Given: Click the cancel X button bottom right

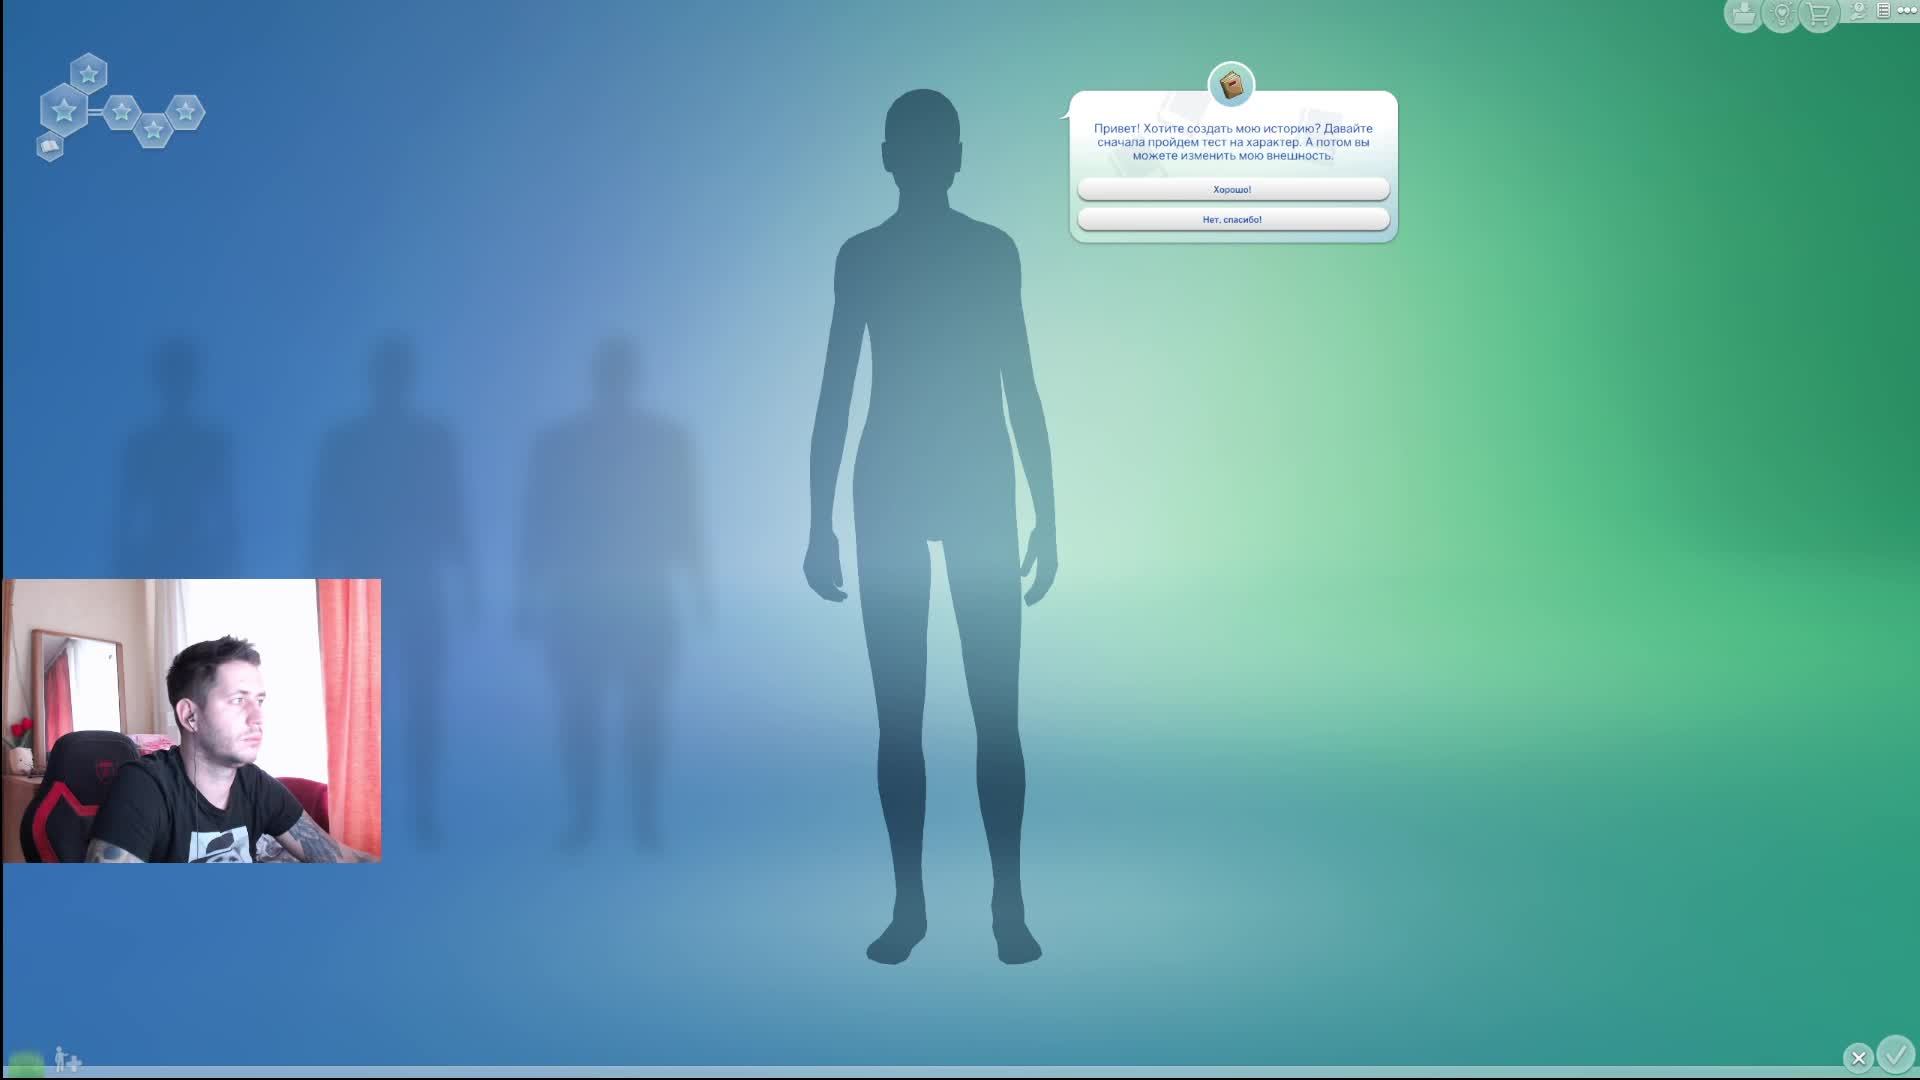Looking at the screenshot, I should pyautogui.click(x=1858, y=1058).
